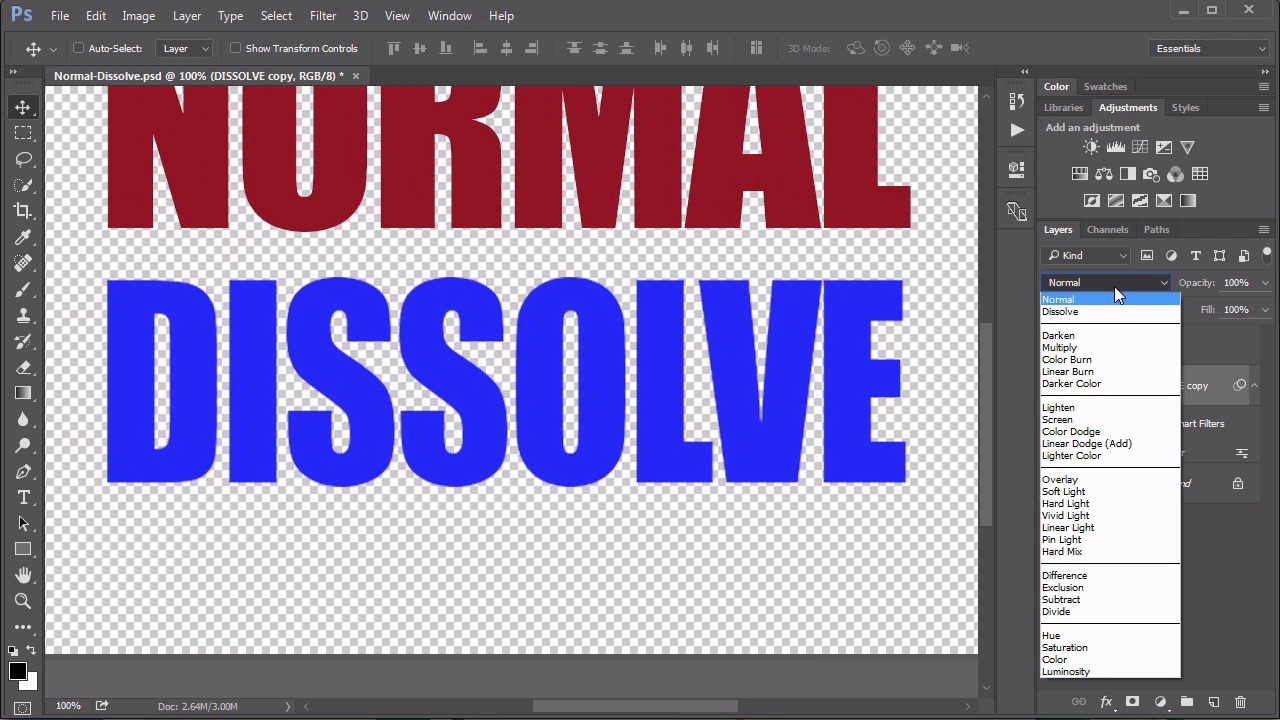Add a Color Balance adjustment
Viewport: 1280px width, 720px height.
[x=1103, y=174]
